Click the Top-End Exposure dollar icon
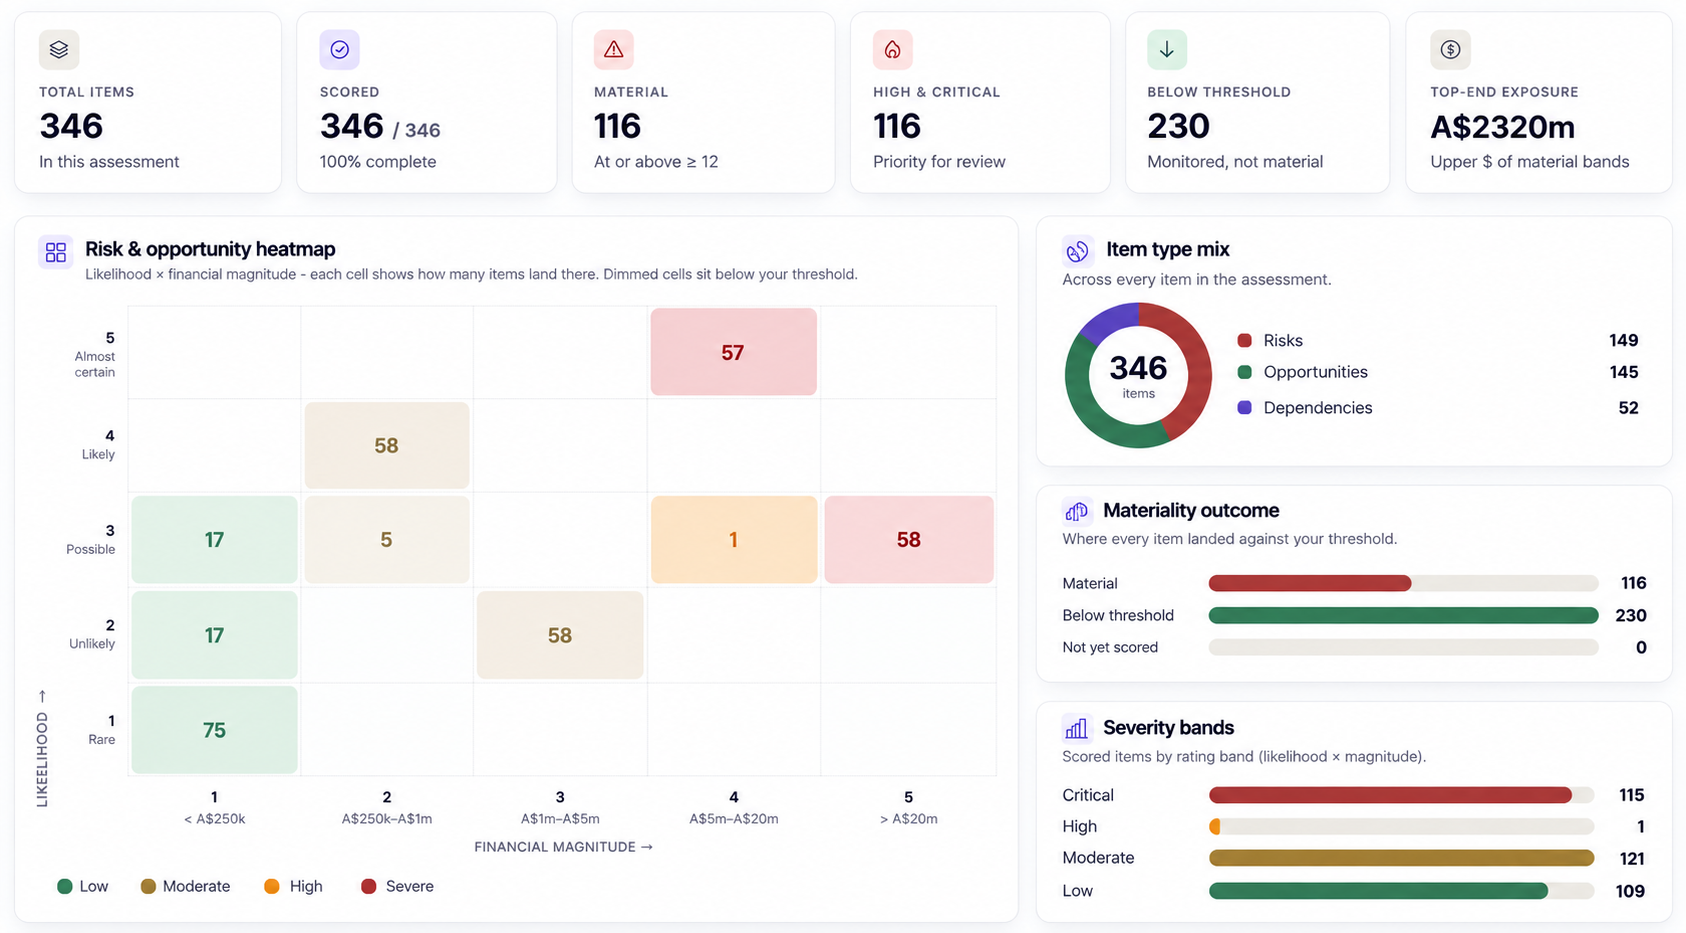The width and height of the screenshot is (1686, 933). click(x=1450, y=50)
